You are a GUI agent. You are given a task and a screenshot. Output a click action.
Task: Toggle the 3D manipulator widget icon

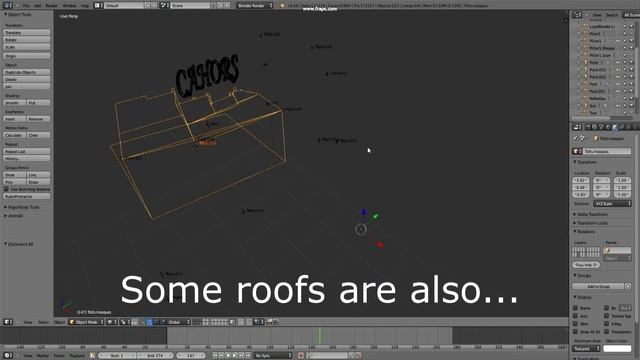[142, 322]
